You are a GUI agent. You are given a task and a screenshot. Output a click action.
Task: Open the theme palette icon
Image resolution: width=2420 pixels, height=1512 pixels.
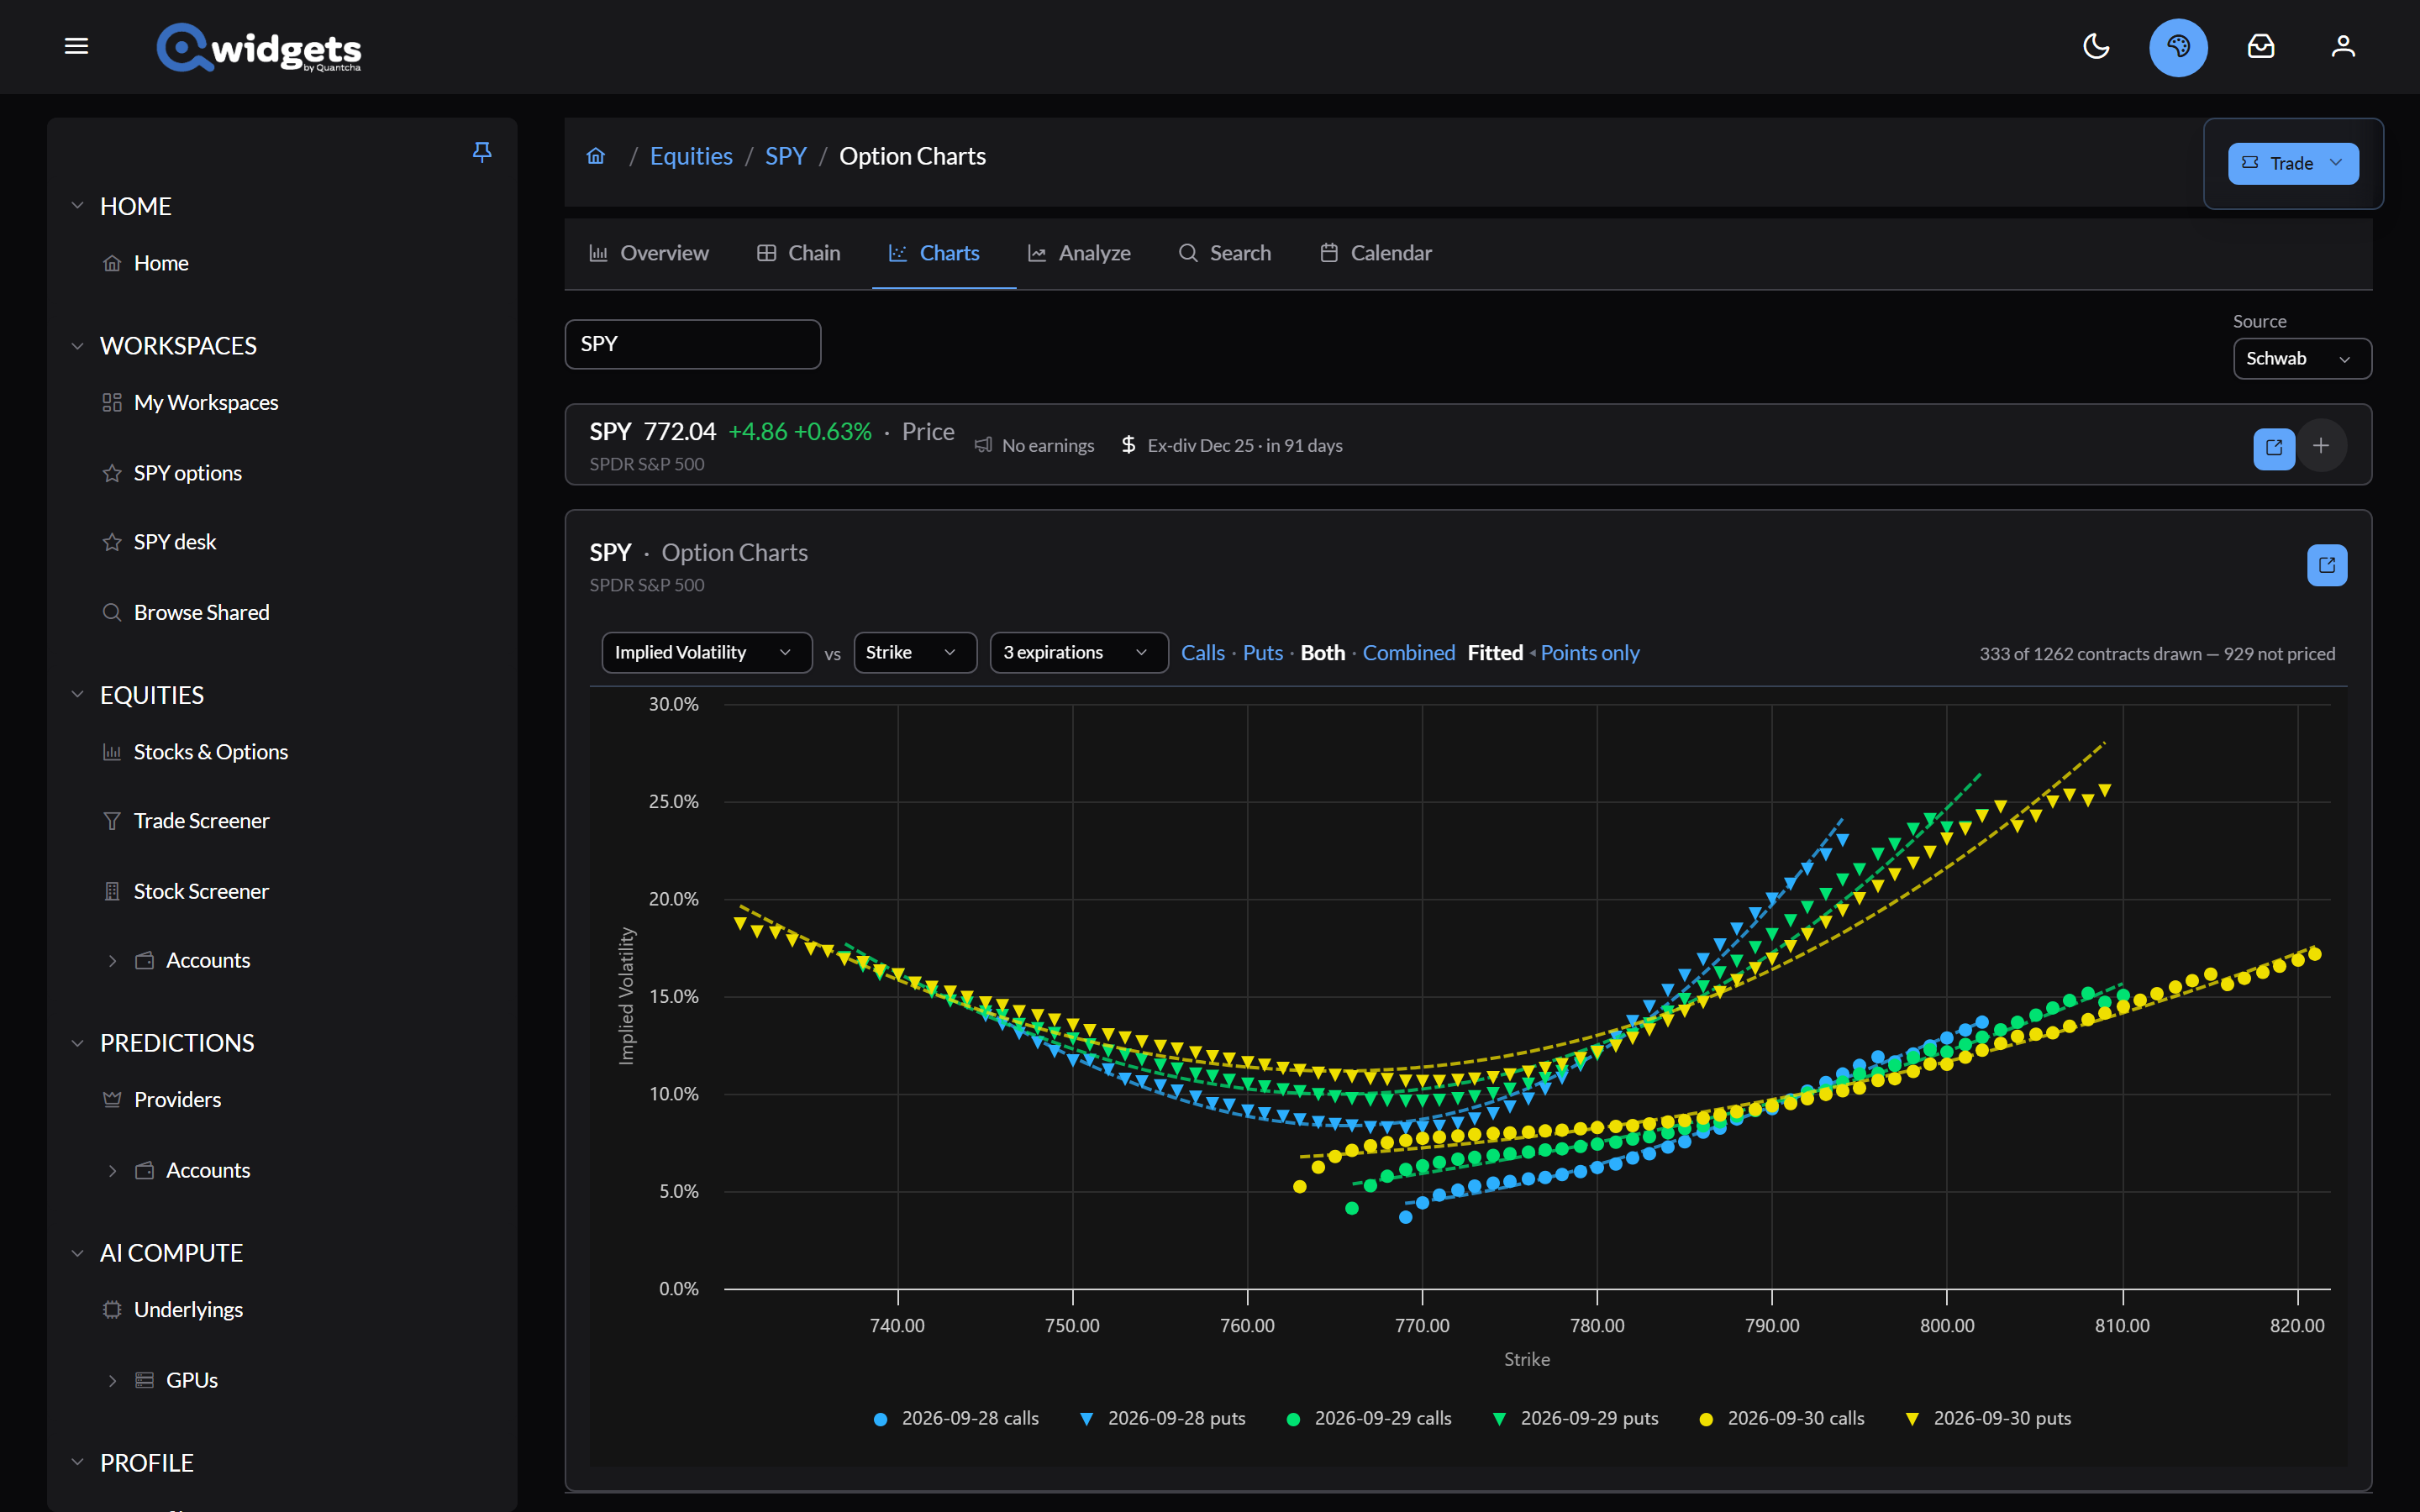pyautogui.click(x=2178, y=46)
